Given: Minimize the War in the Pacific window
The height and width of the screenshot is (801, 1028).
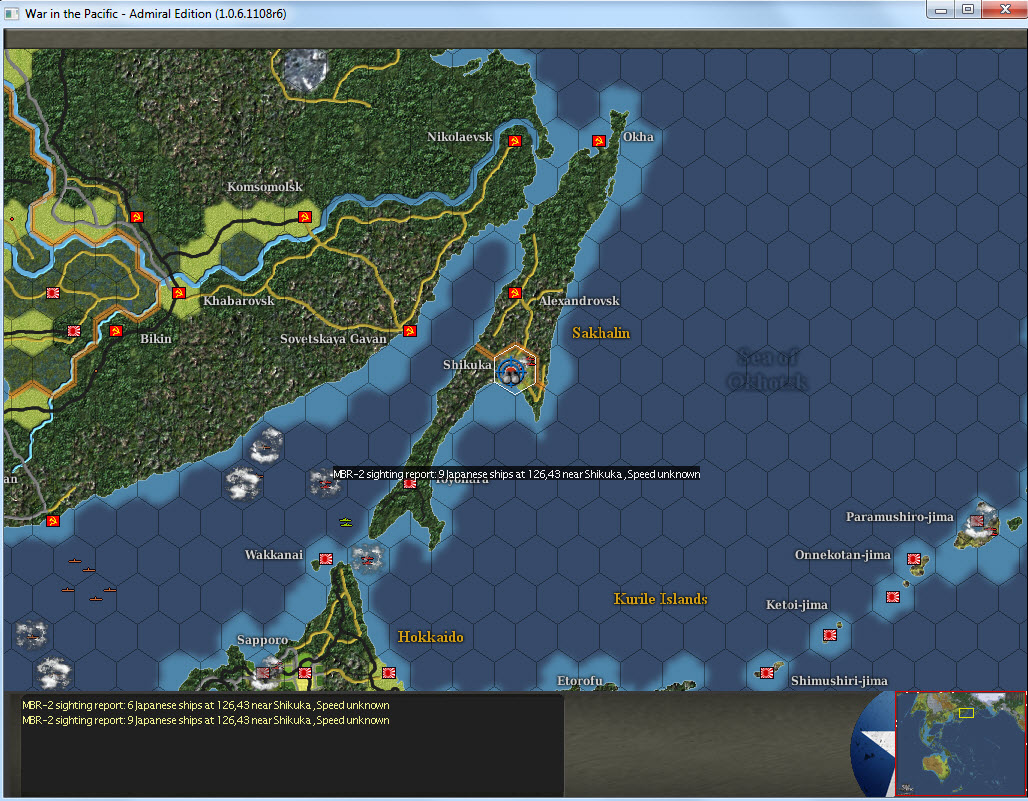Looking at the screenshot, I should 941,10.
